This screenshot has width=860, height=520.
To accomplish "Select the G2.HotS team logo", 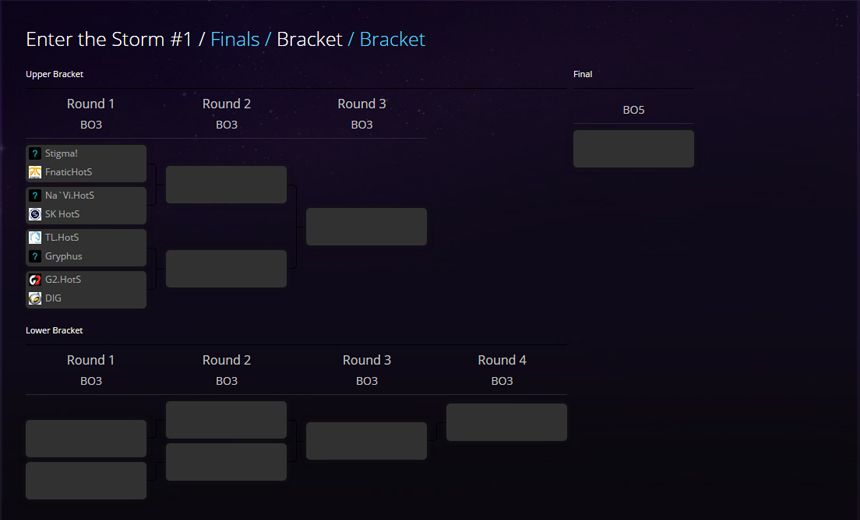I will 35,280.
